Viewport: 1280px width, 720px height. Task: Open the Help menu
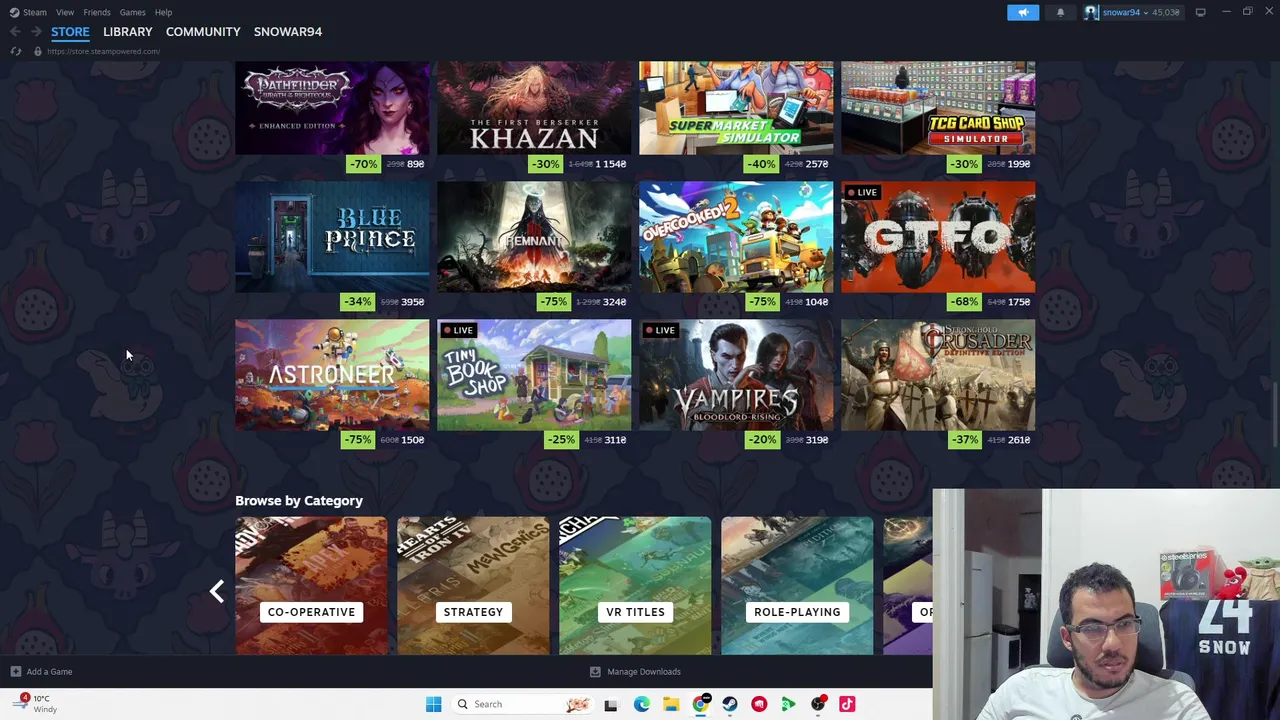click(x=163, y=12)
